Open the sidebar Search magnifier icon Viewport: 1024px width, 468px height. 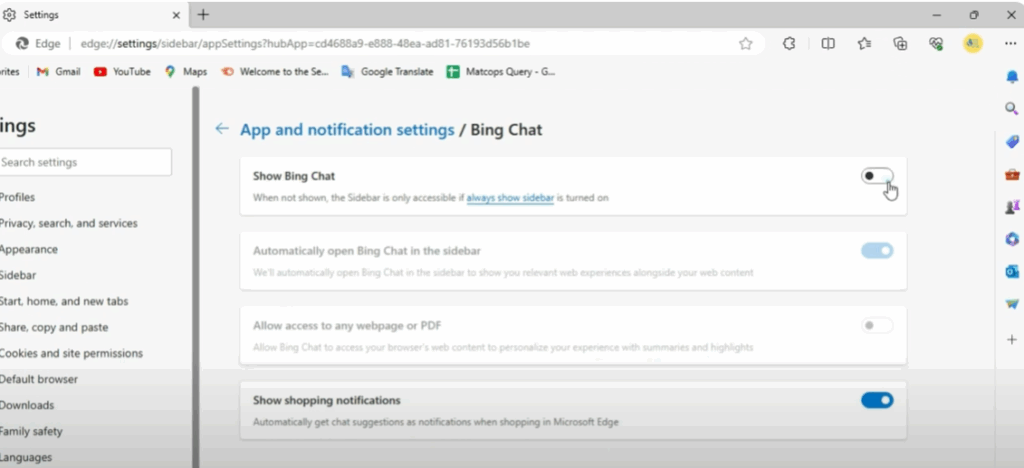click(x=1011, y=108)
